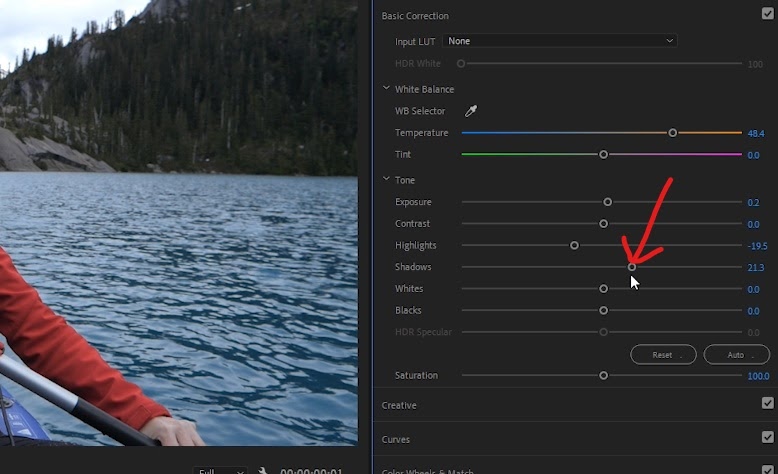The height and width of the screenshot is (474, 778).
Task: Collapse the Tone section chevron
Action: [x=386, y=179]
